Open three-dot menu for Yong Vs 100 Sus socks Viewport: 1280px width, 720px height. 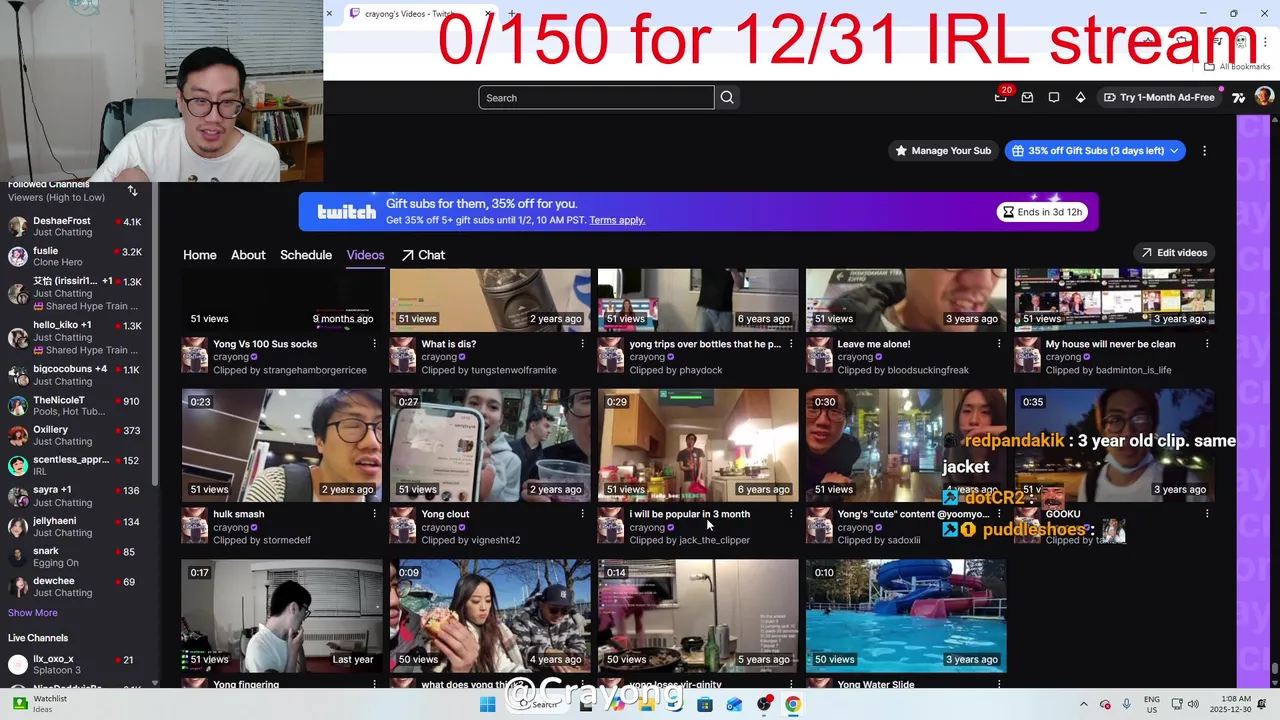374,344
